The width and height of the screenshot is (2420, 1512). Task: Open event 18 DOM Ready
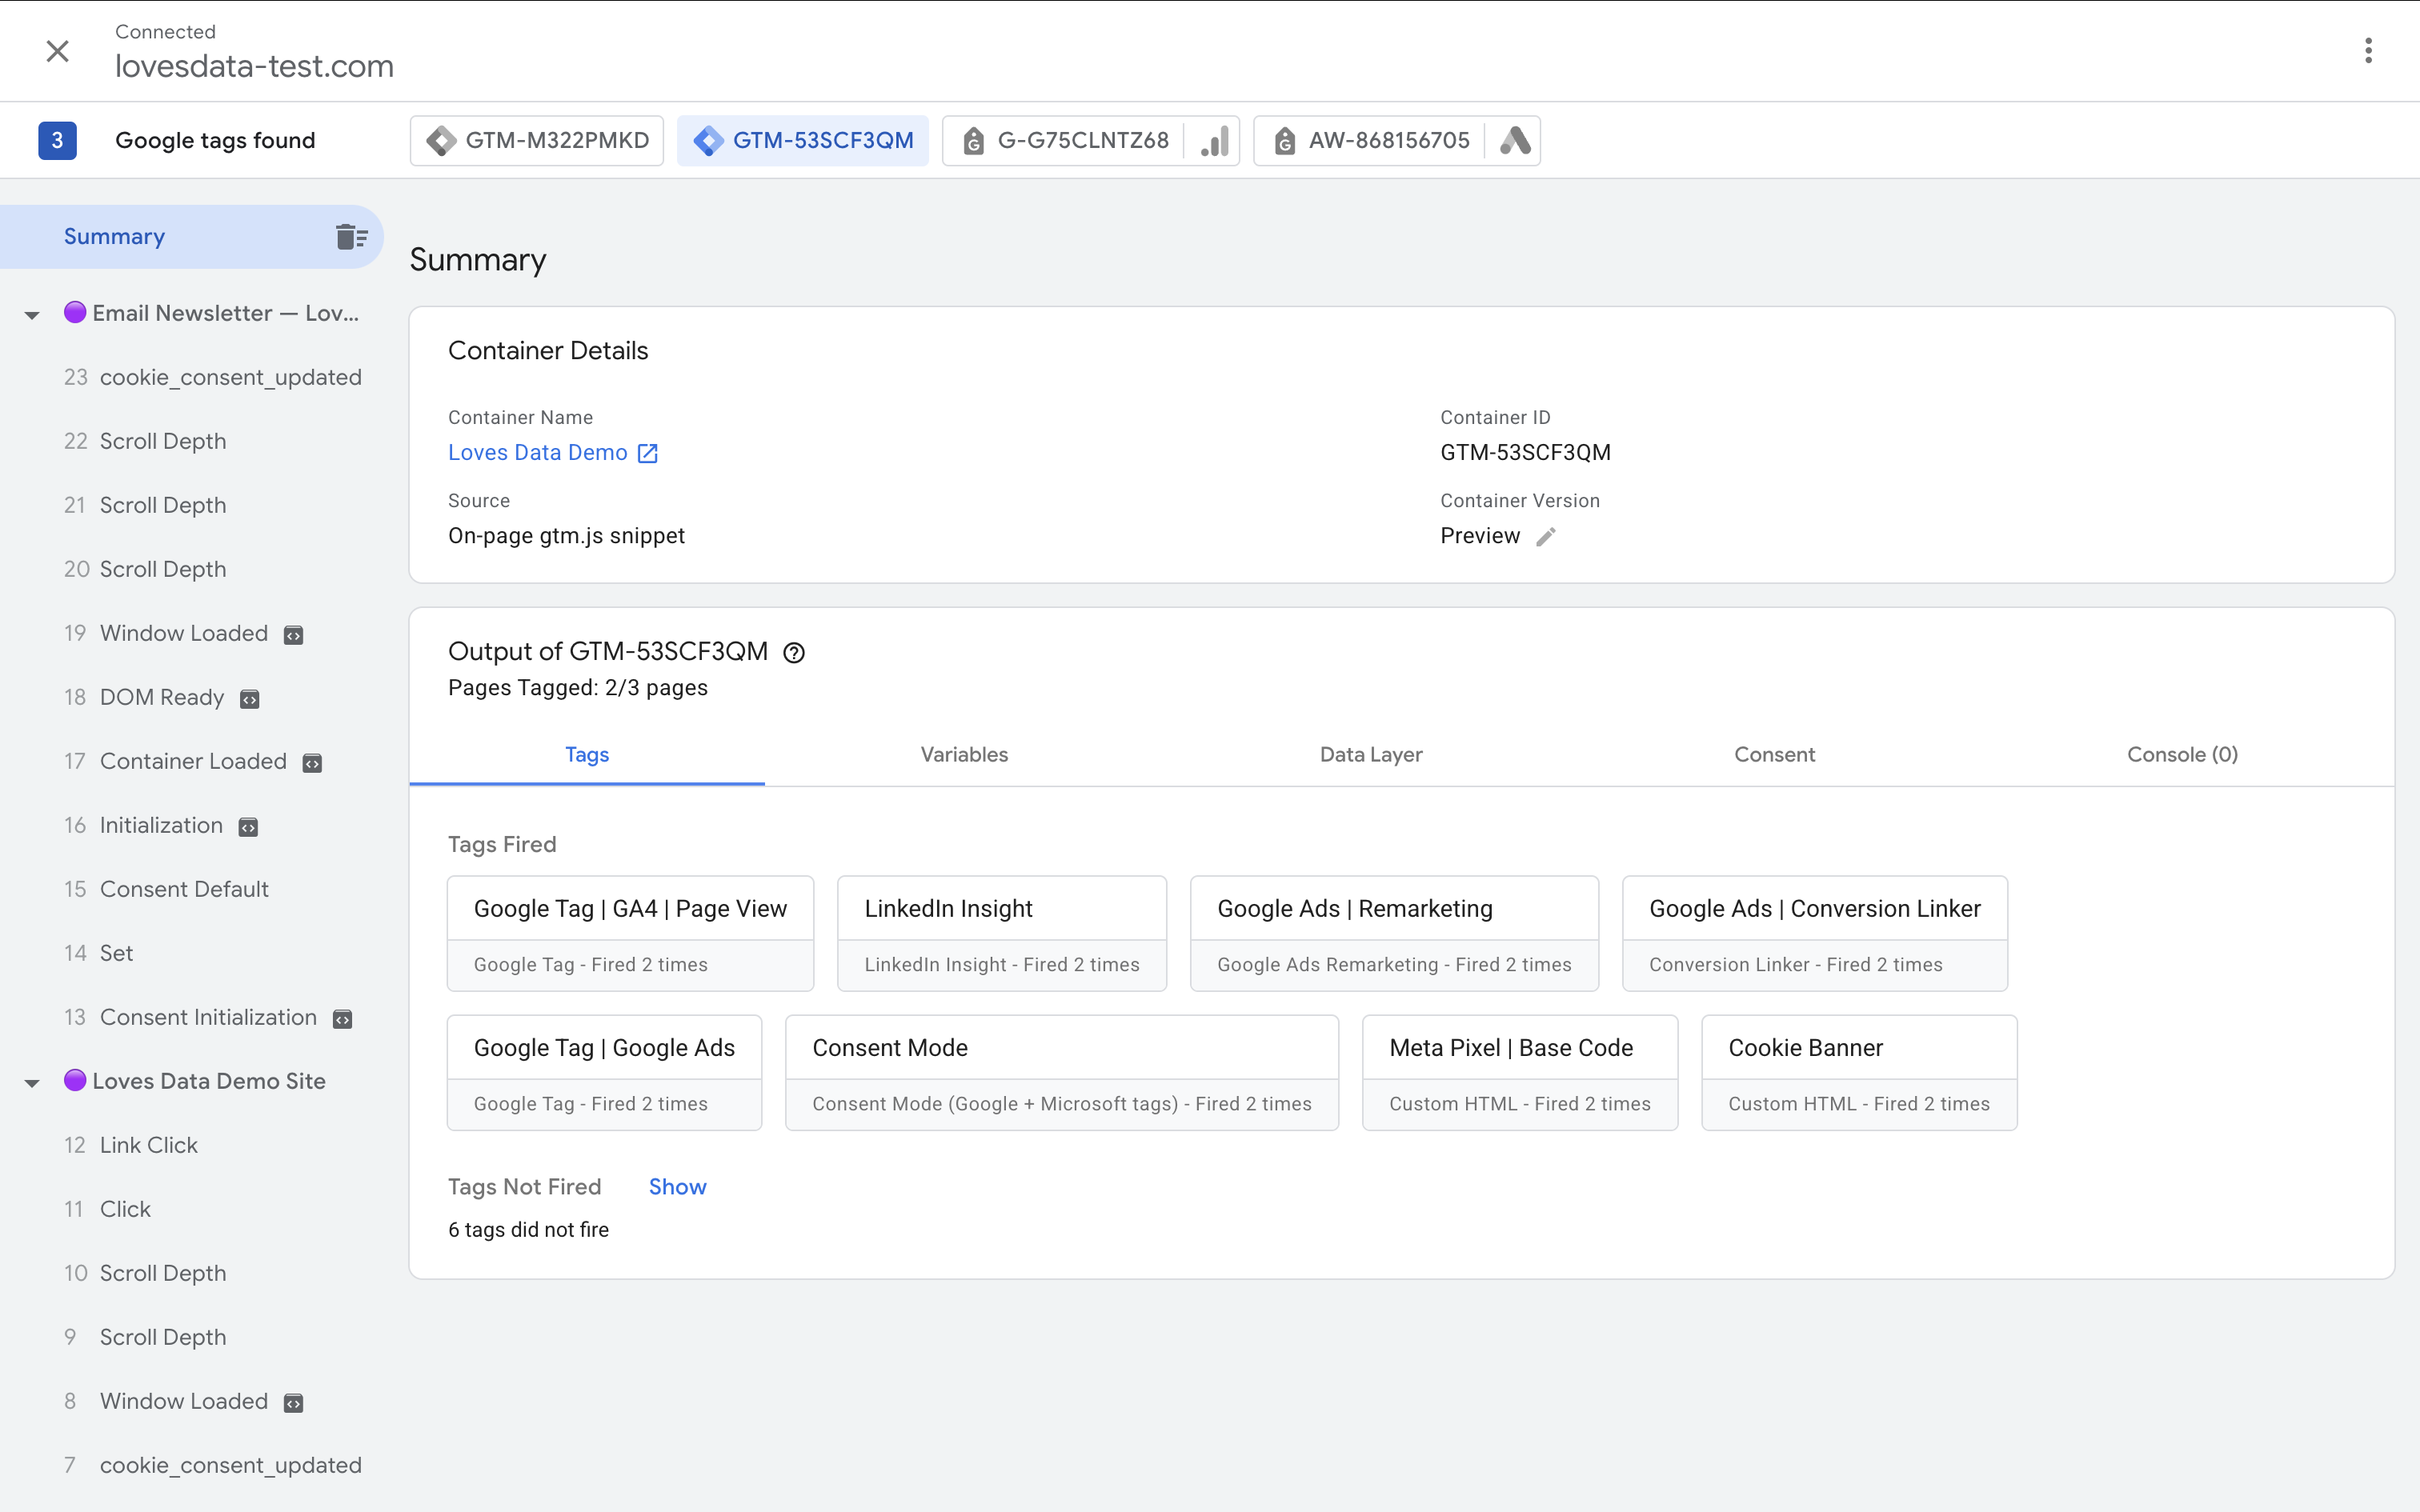pyautogui.click(x=144, y=697)
